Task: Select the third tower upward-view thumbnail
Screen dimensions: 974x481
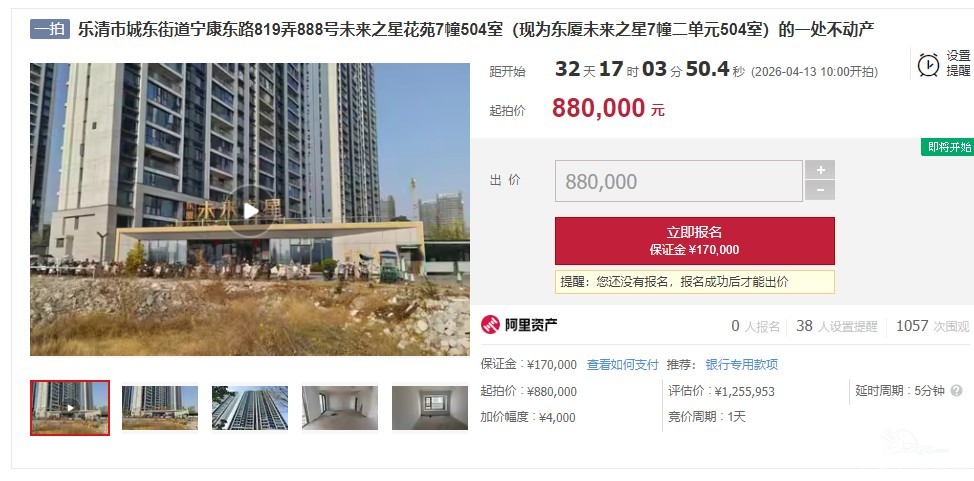Action: [x=250, y=408]
